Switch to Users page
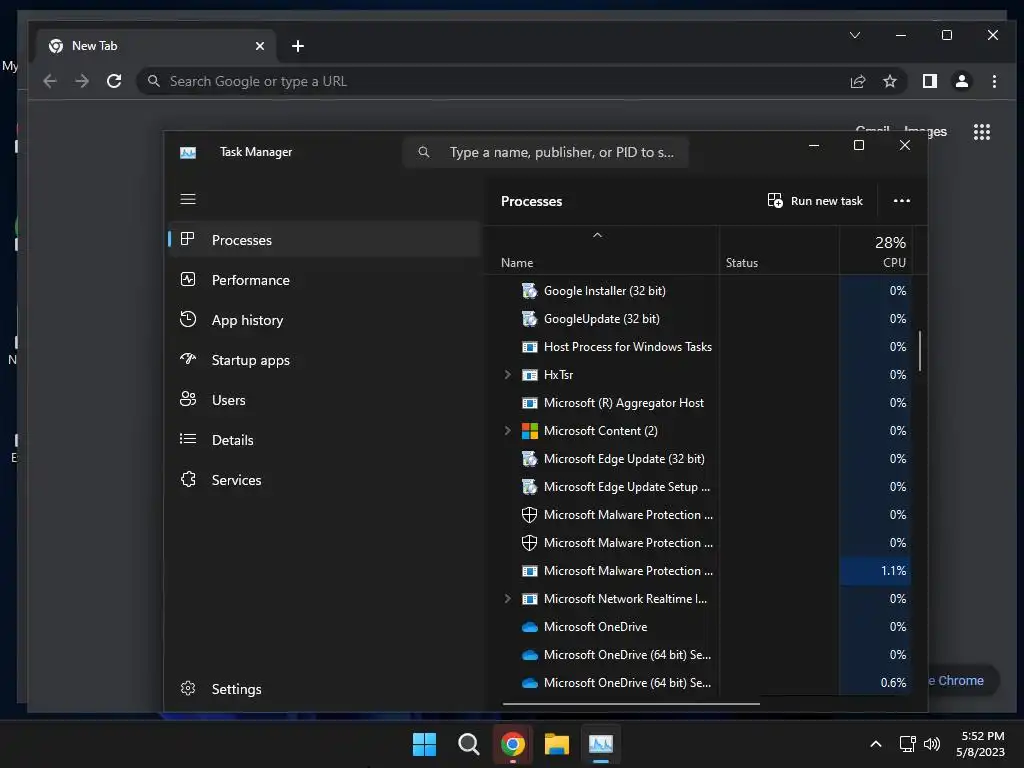 (x=325, y=400)
